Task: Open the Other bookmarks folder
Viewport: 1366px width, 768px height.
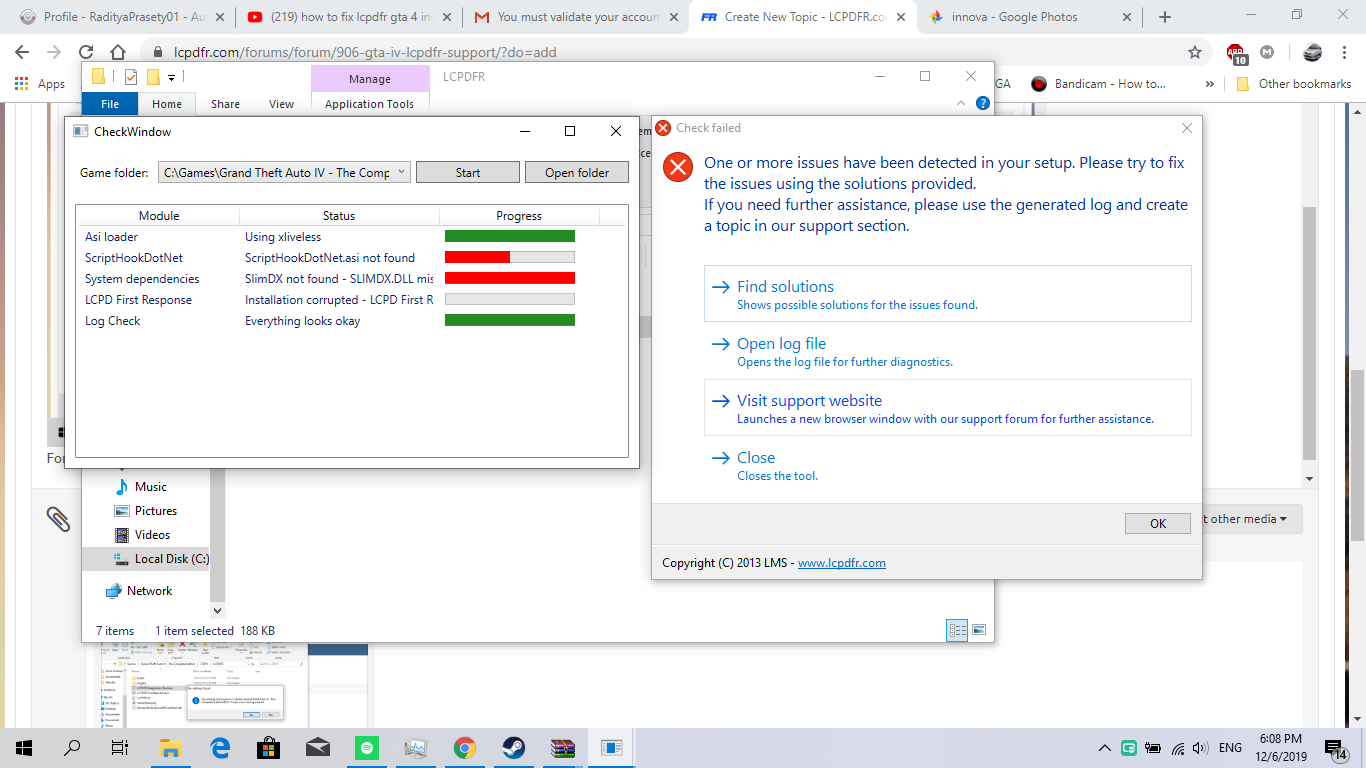Action: pyautogui.click(x=1294, y=84)
